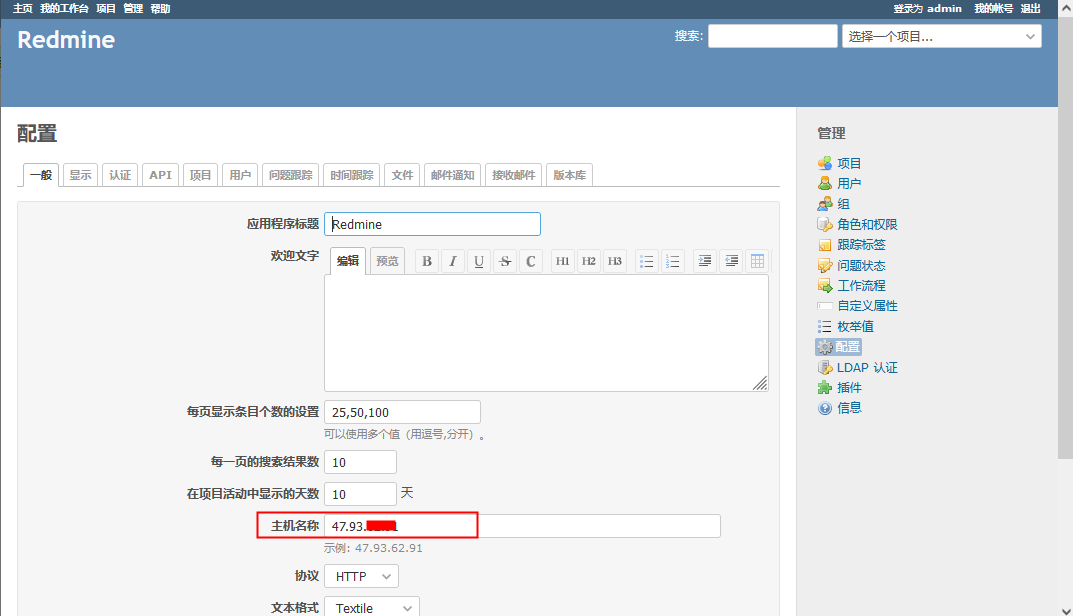This screenshot has width=1073, height=616.
Task: Open the 问题跟踪 settings tab
Action: coord(290,175)
